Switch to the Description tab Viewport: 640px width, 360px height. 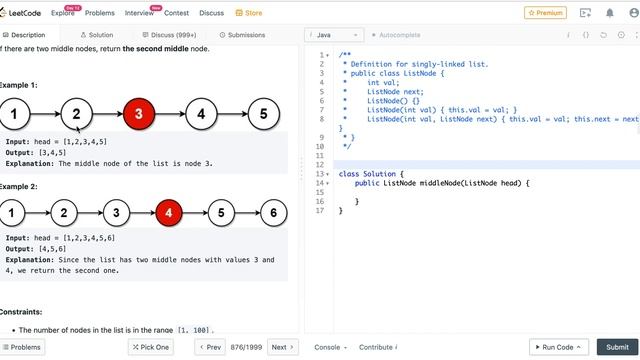(x=24, y=35)
